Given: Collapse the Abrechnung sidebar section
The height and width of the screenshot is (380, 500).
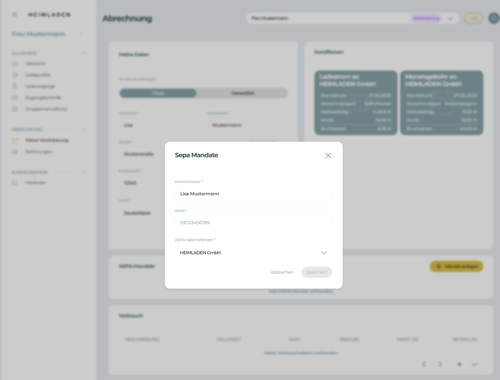Looking at the screenshot, I should 83,129.
